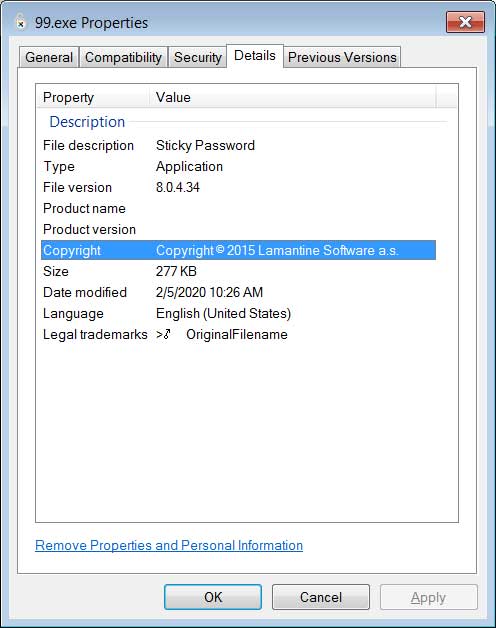This screenshot has height=628, width=496.
Task: Select the Size property label
Action: click(x=56, y=272)
